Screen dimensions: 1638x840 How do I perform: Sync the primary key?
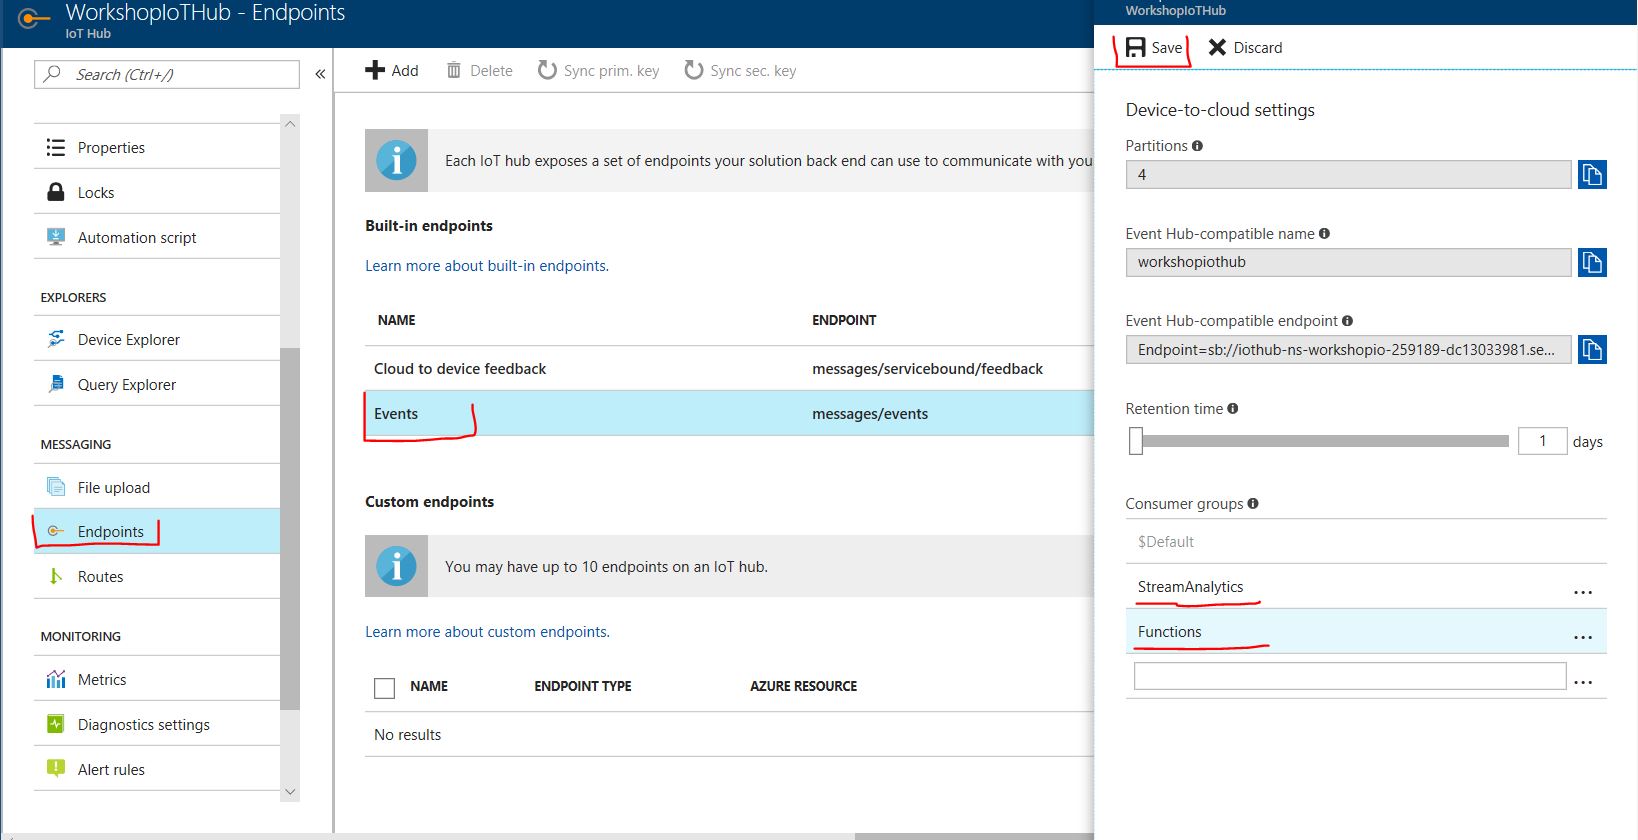[598, 71]
